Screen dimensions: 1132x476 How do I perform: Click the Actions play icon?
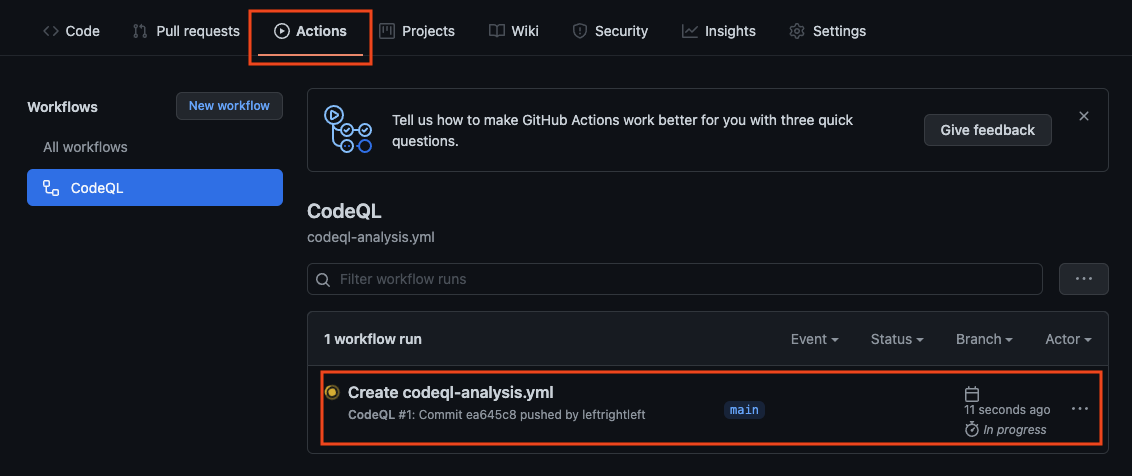282,31
